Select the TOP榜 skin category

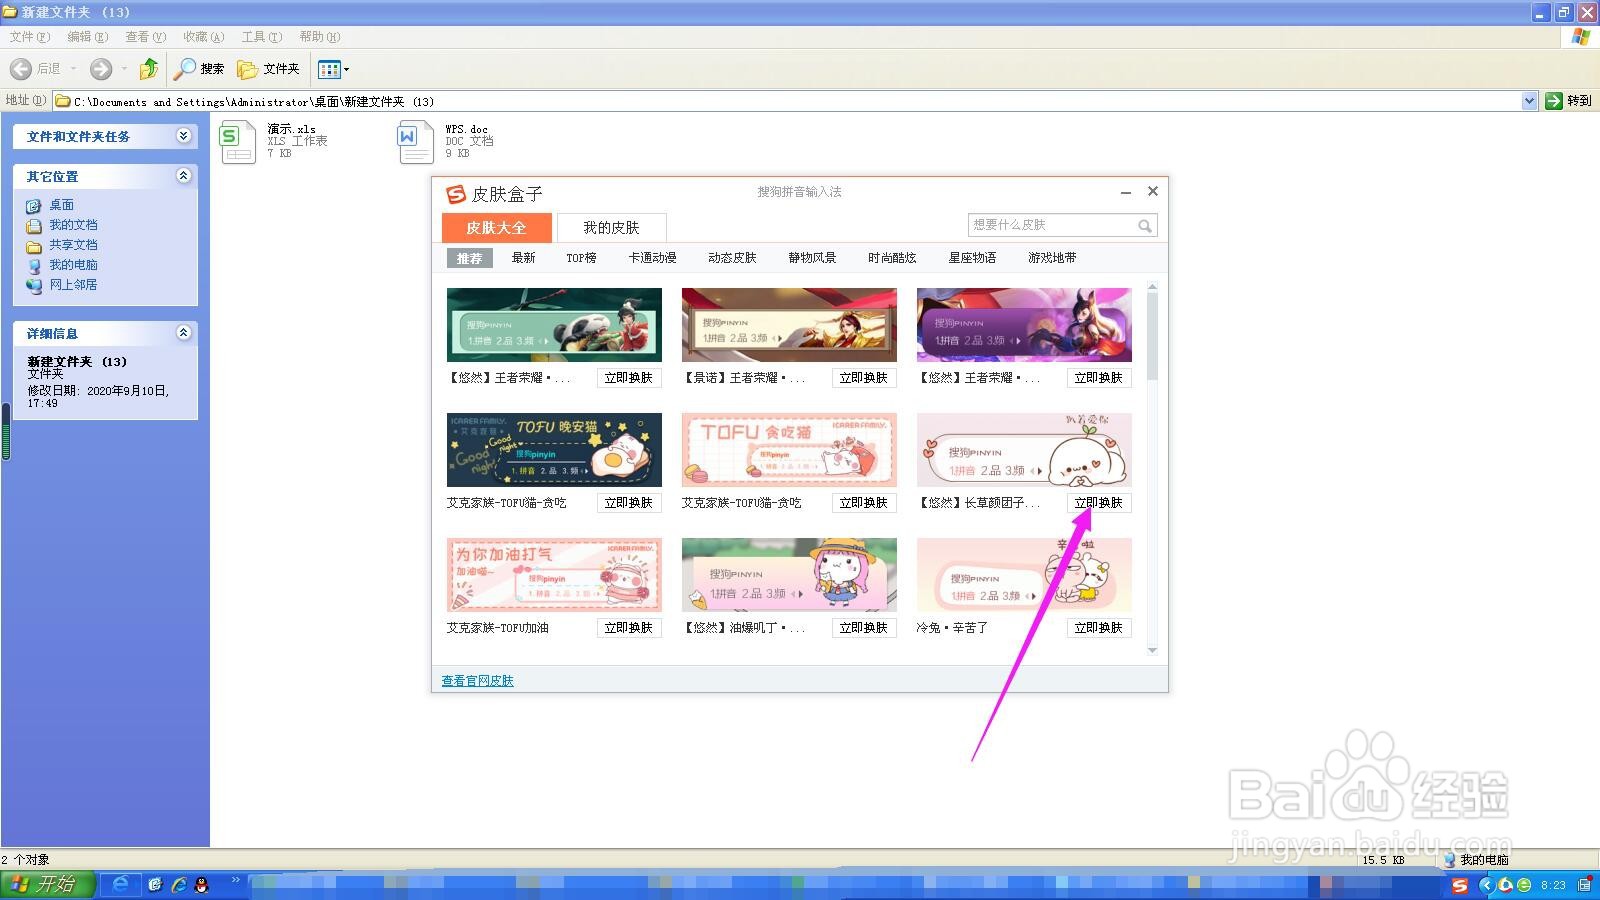click(581, 258)
